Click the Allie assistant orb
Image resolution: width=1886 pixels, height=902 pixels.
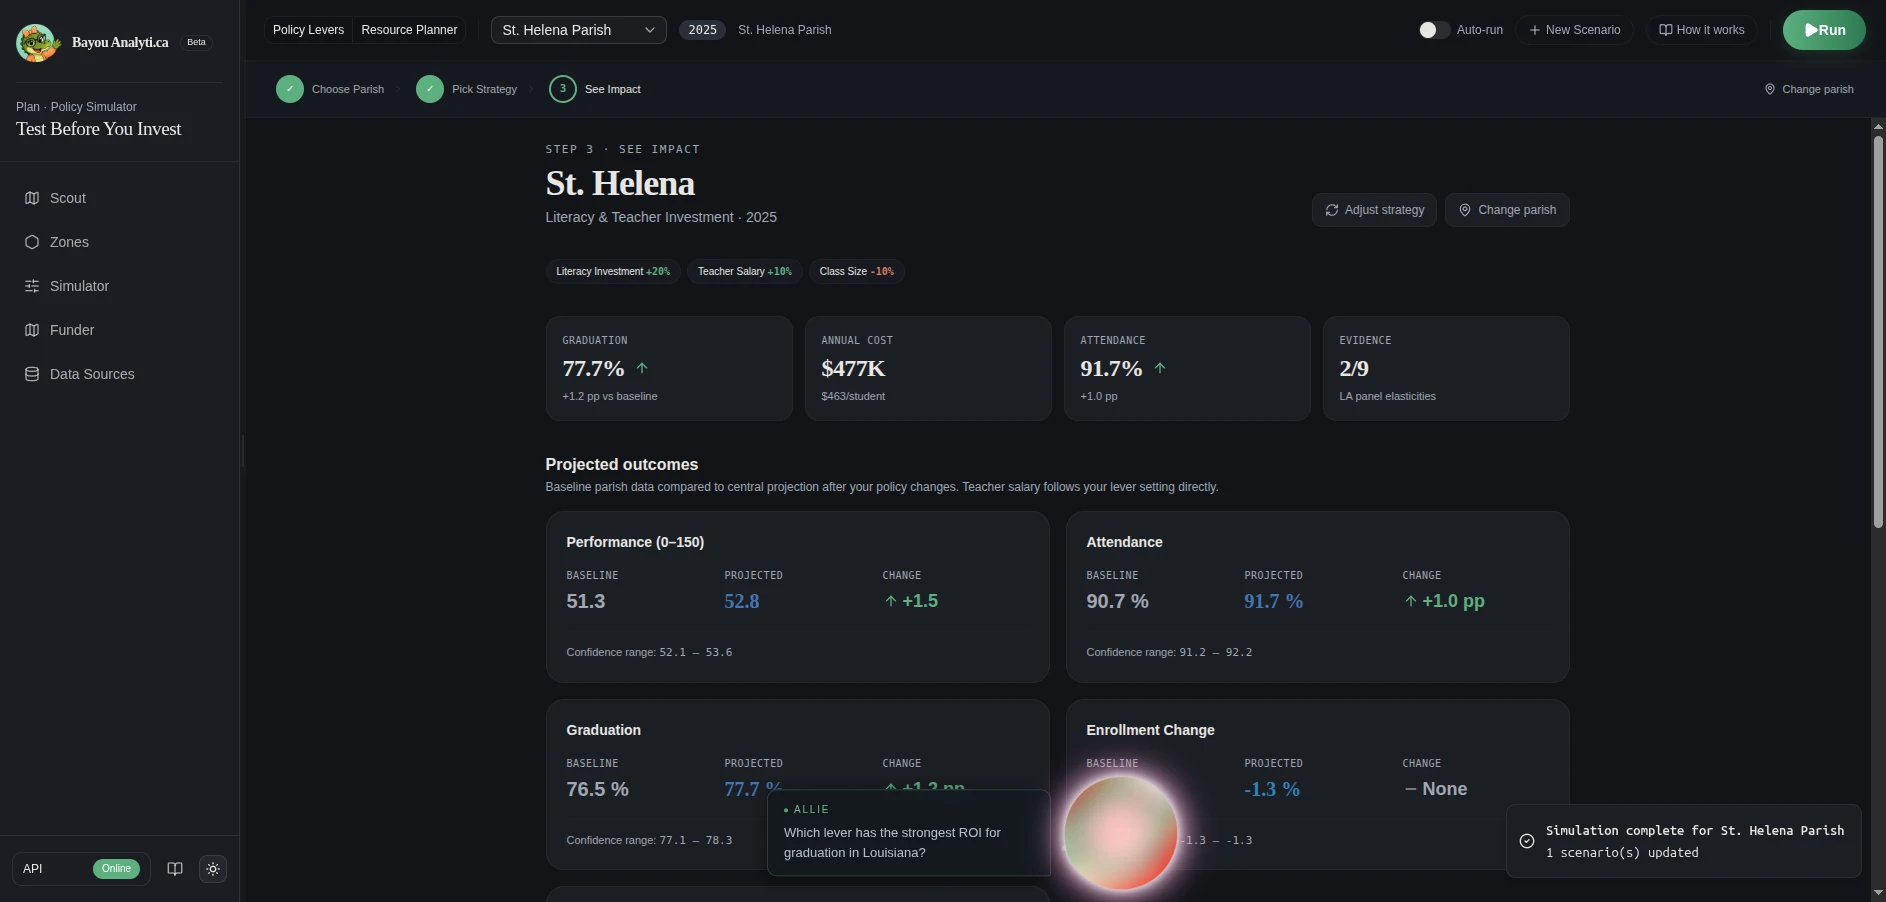[x=1121, y=832]
